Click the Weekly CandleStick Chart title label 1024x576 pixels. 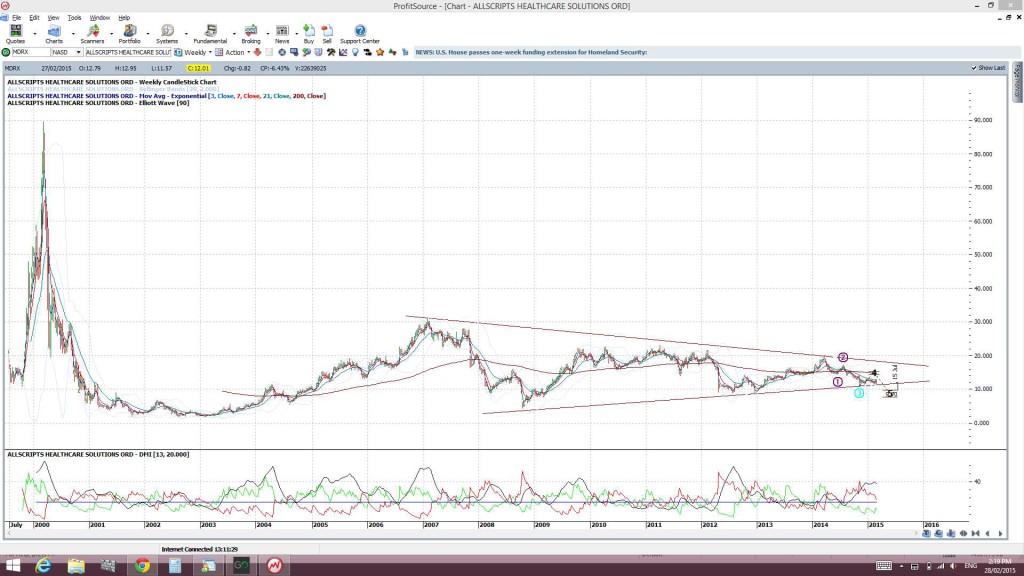[x=112, y=82]
